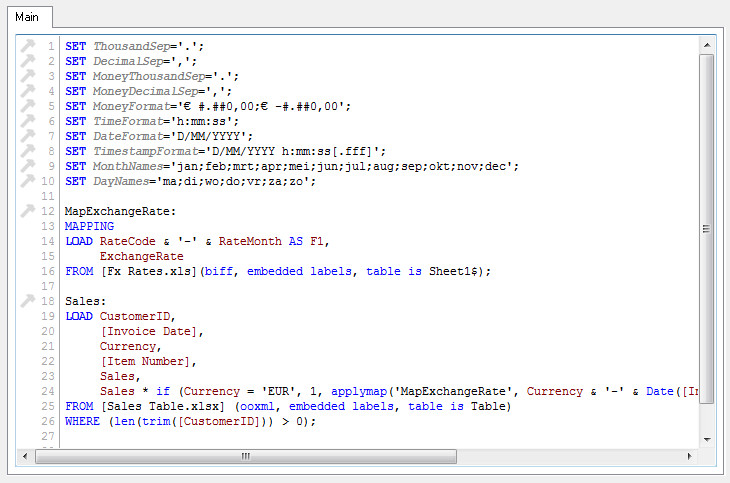Click the arrow marker beside line 12 MapExchangeRate
This screenshot has height=483, width=730.
27,211
